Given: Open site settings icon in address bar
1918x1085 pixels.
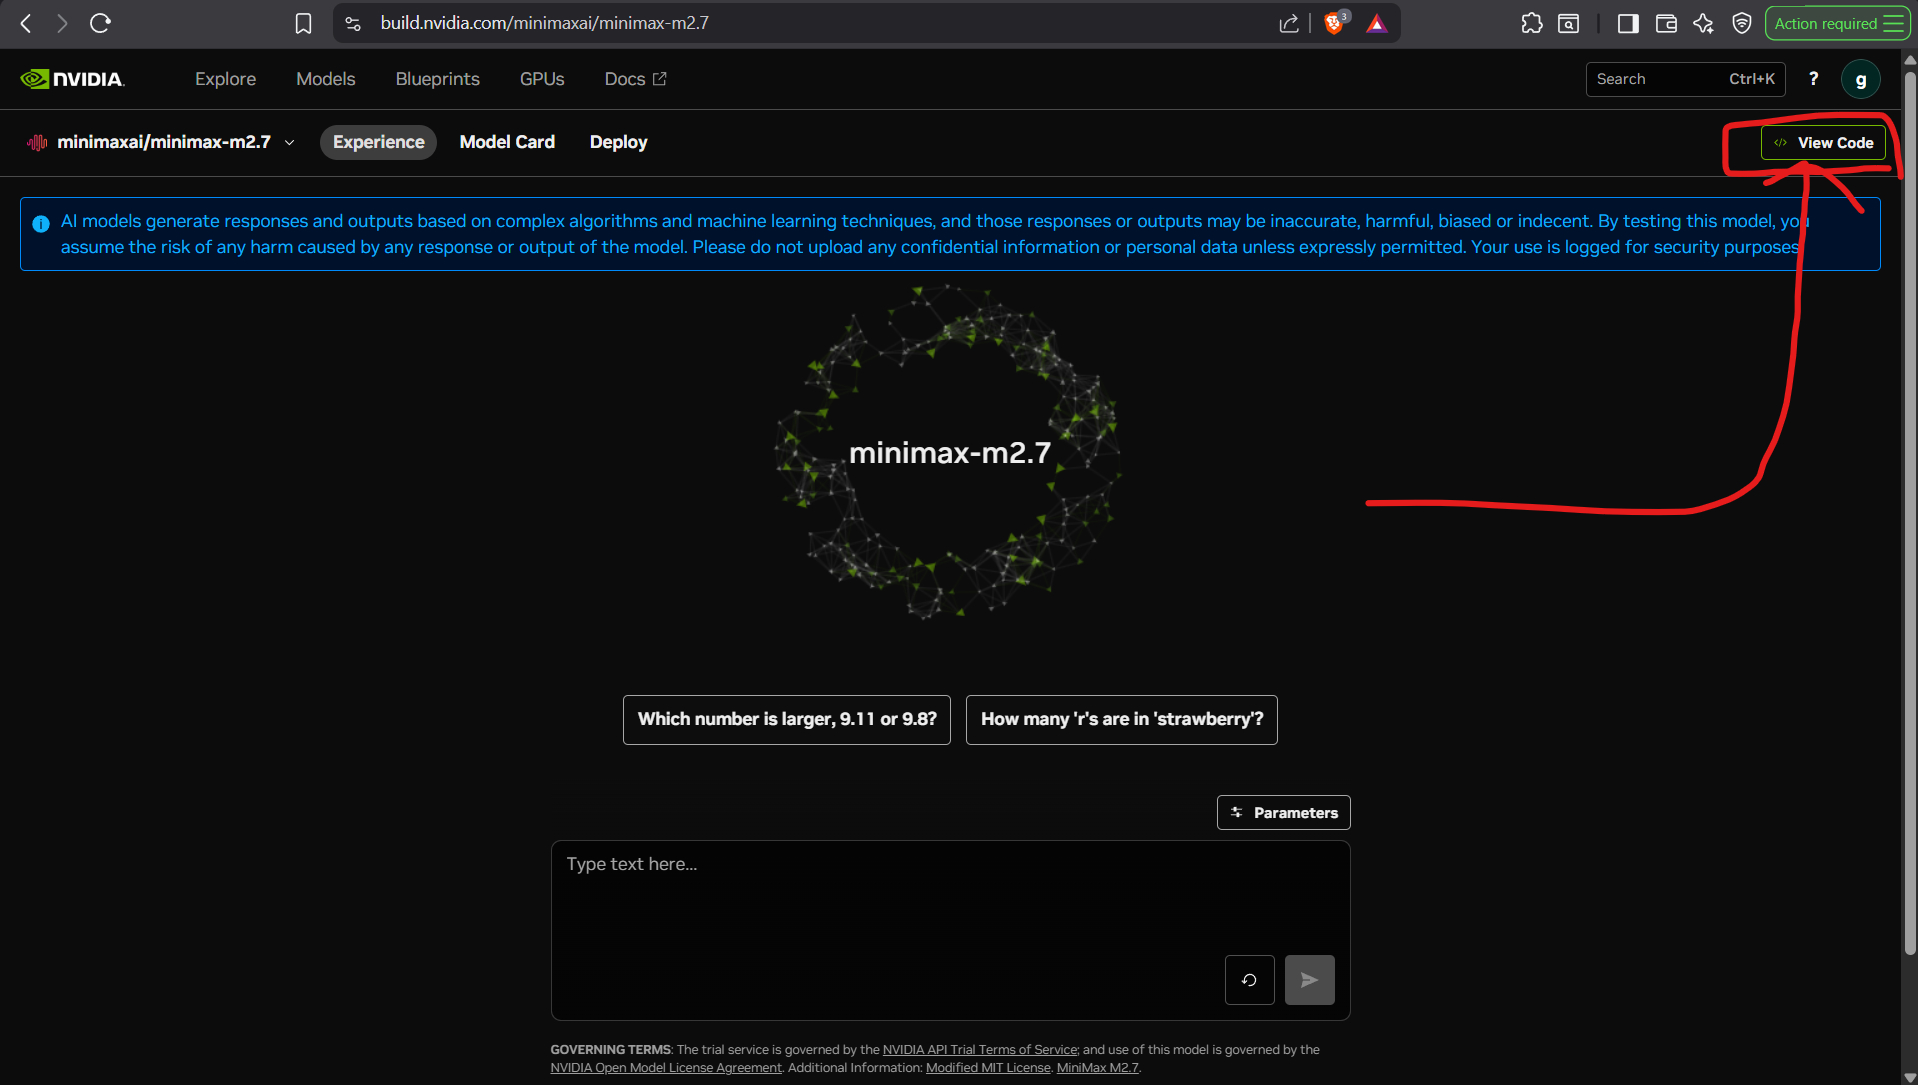Looking at the screenshot, I should [x=353, y=23].
